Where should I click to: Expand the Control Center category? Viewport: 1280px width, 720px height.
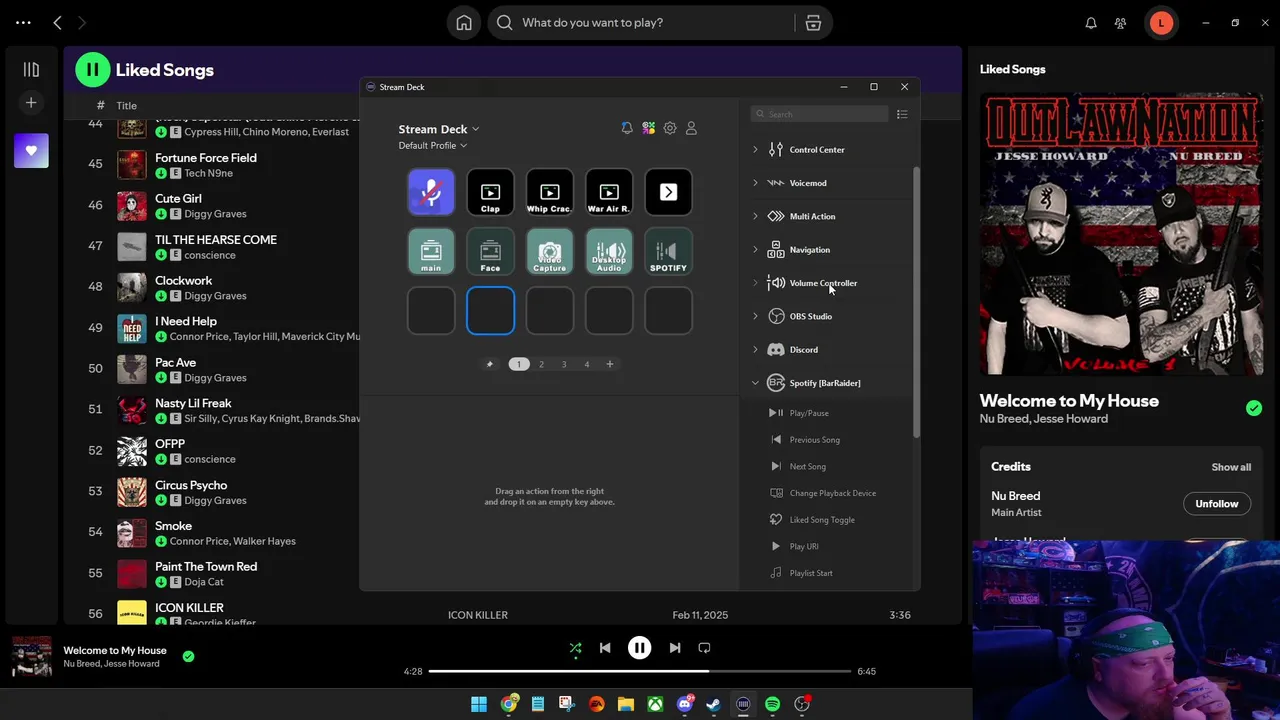click(x=755, y=150)
